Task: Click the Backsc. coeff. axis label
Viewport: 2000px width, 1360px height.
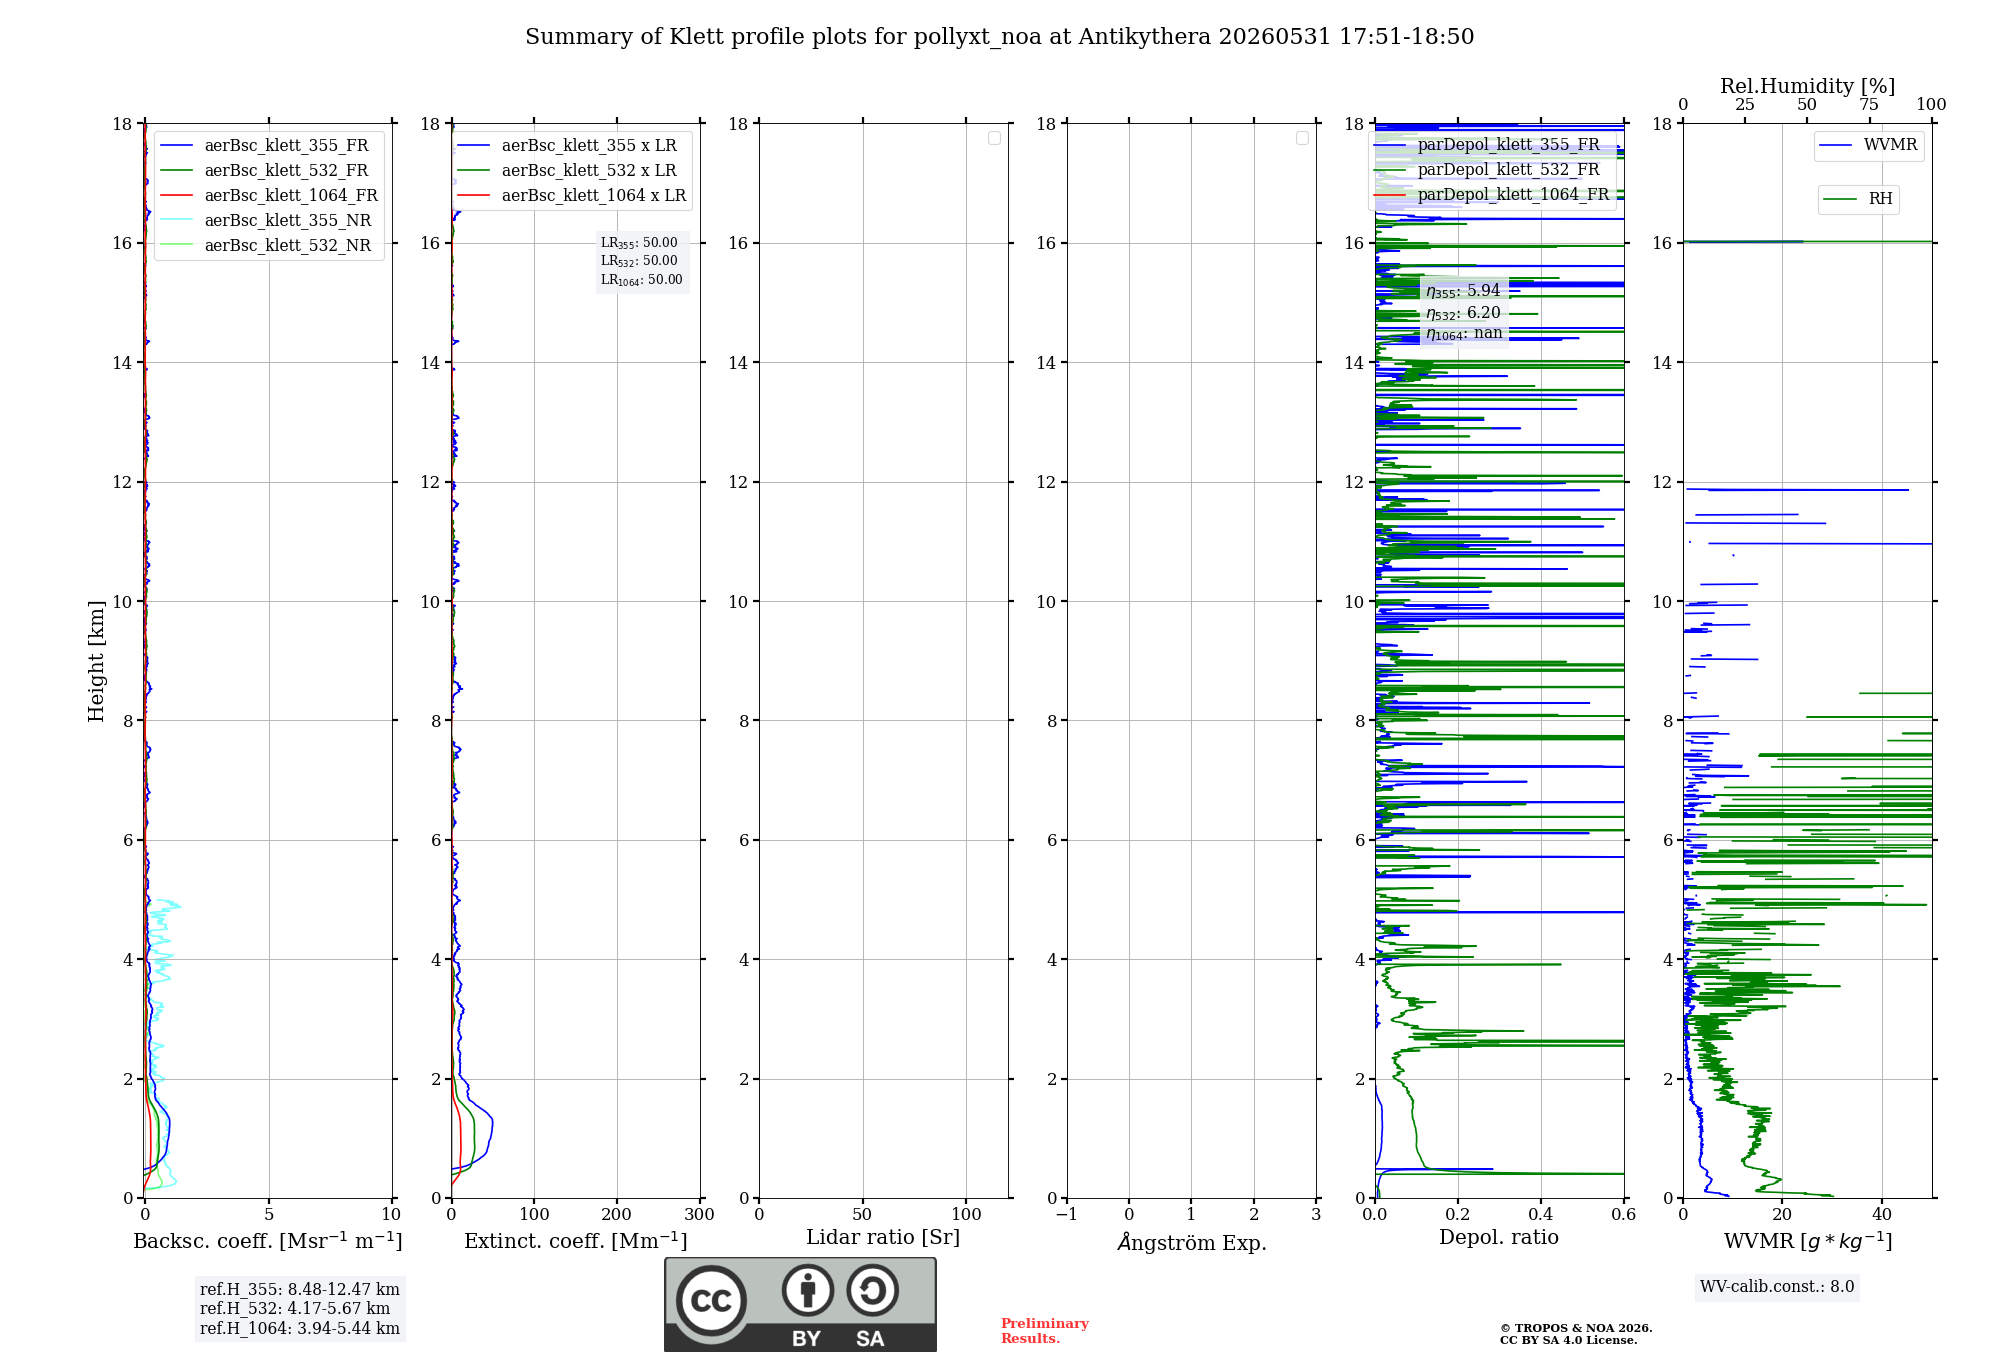Action: pos(268,1241)
